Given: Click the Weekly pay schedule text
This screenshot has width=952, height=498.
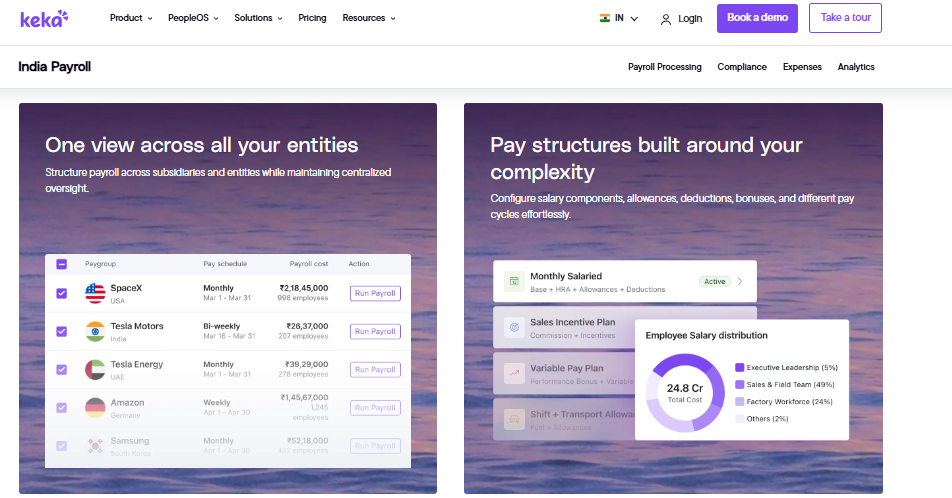Looking at the screenshot, I should coord(217,403).
